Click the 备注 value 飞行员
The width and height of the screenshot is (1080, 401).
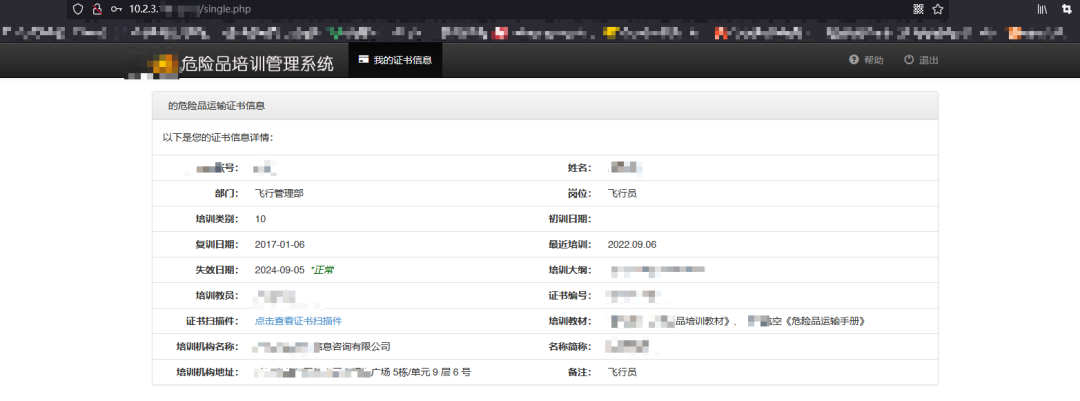pyautogui.click(x=622, y=372)
